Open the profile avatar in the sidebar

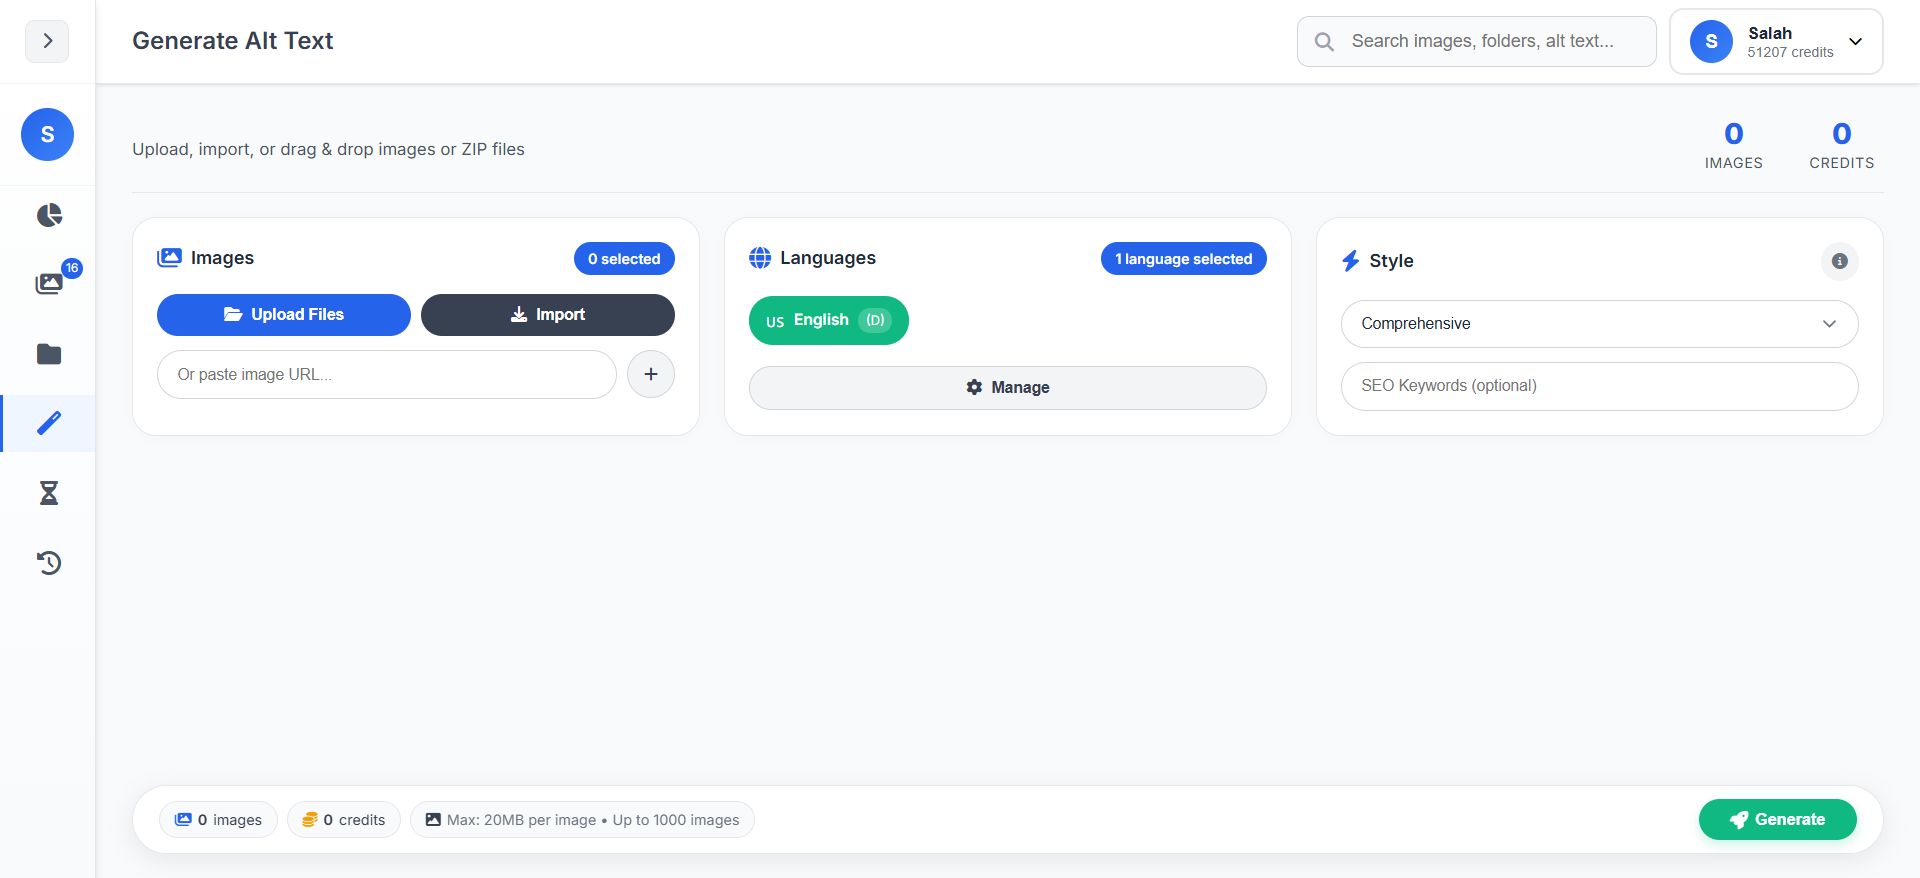point(47,135)
